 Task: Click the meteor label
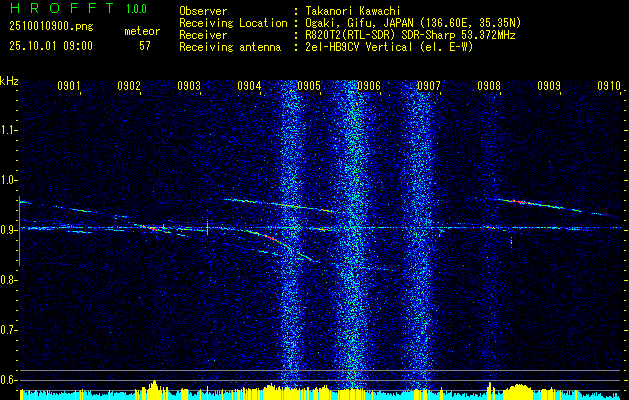[x=142, y=31]
